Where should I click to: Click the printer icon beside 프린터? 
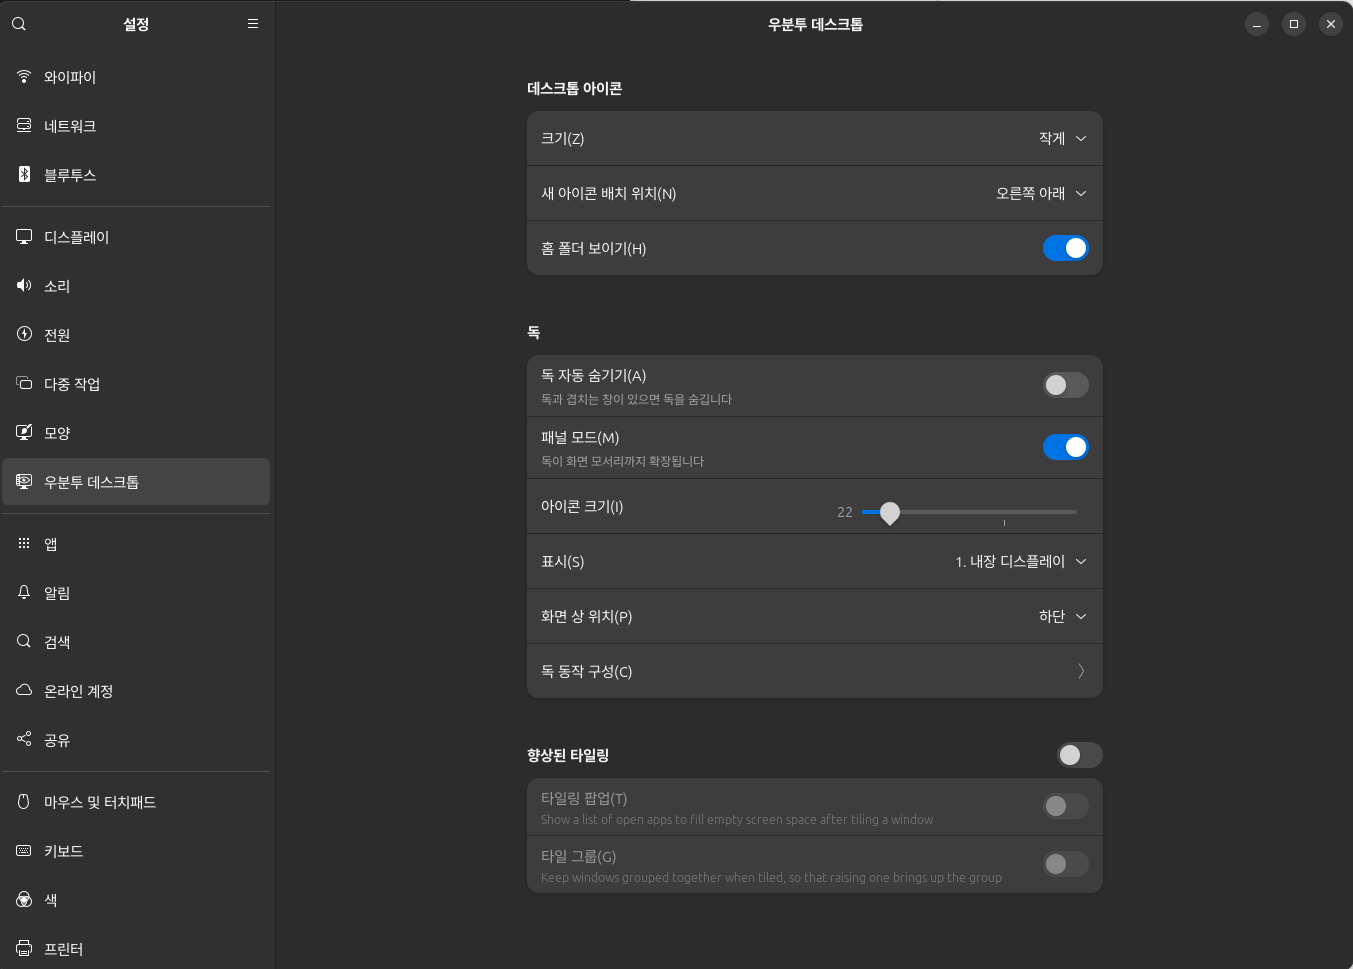24,949
